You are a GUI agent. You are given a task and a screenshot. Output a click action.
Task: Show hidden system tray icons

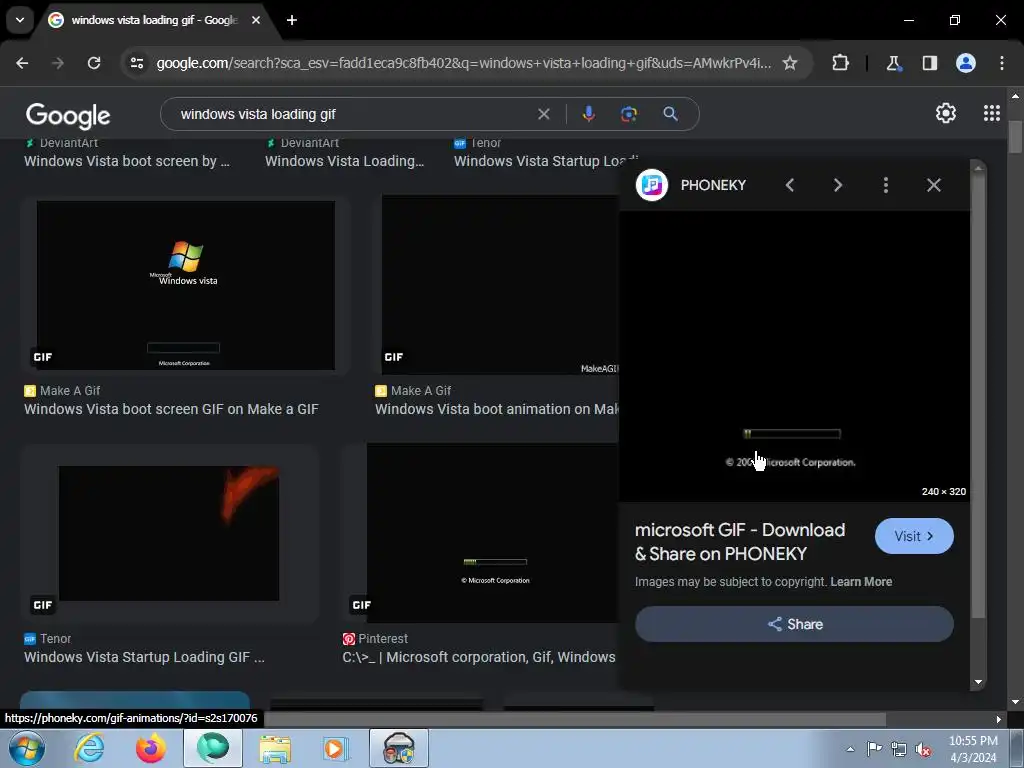point(850,749)
